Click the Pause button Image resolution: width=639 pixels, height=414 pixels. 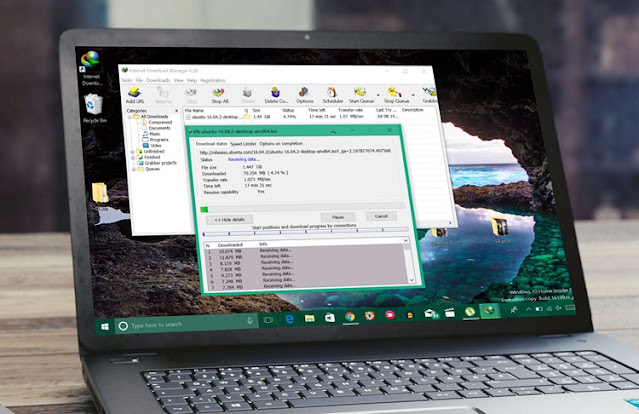click(338, 217)
